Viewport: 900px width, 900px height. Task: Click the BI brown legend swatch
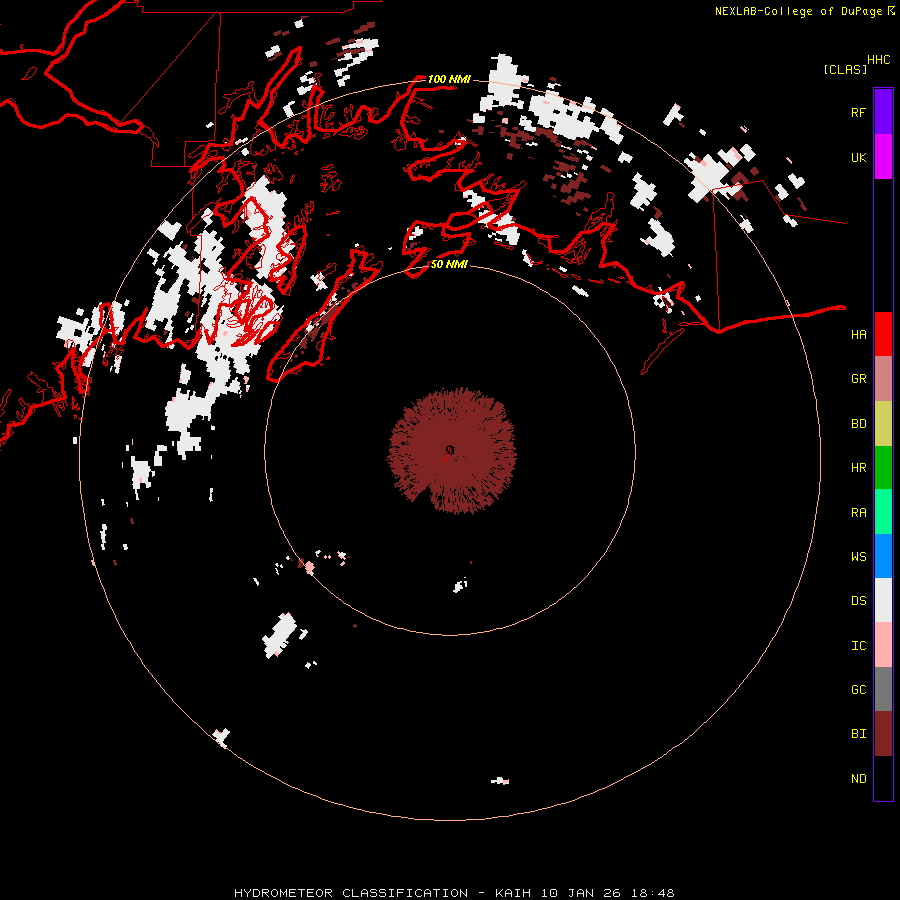tap(883, 734)
